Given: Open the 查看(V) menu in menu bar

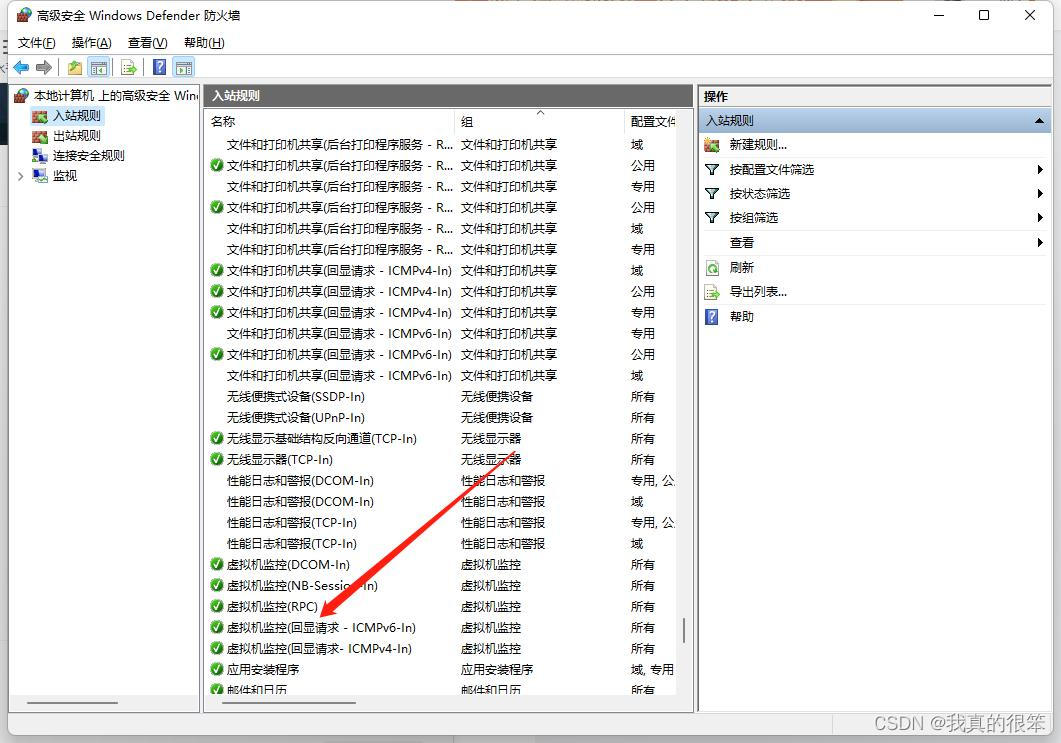Looking at the screenshot, I should 148,43.
